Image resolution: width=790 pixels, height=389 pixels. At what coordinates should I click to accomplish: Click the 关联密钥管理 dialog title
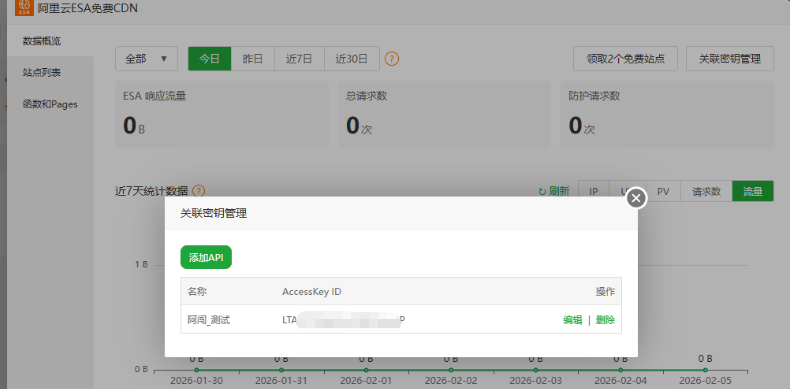pyautogui.click(x=214, y=213)
